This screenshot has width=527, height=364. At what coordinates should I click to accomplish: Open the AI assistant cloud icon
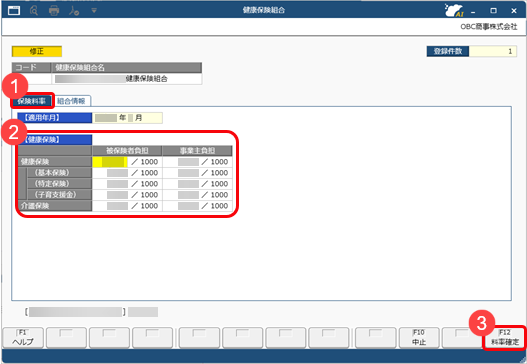pos(454,10)
